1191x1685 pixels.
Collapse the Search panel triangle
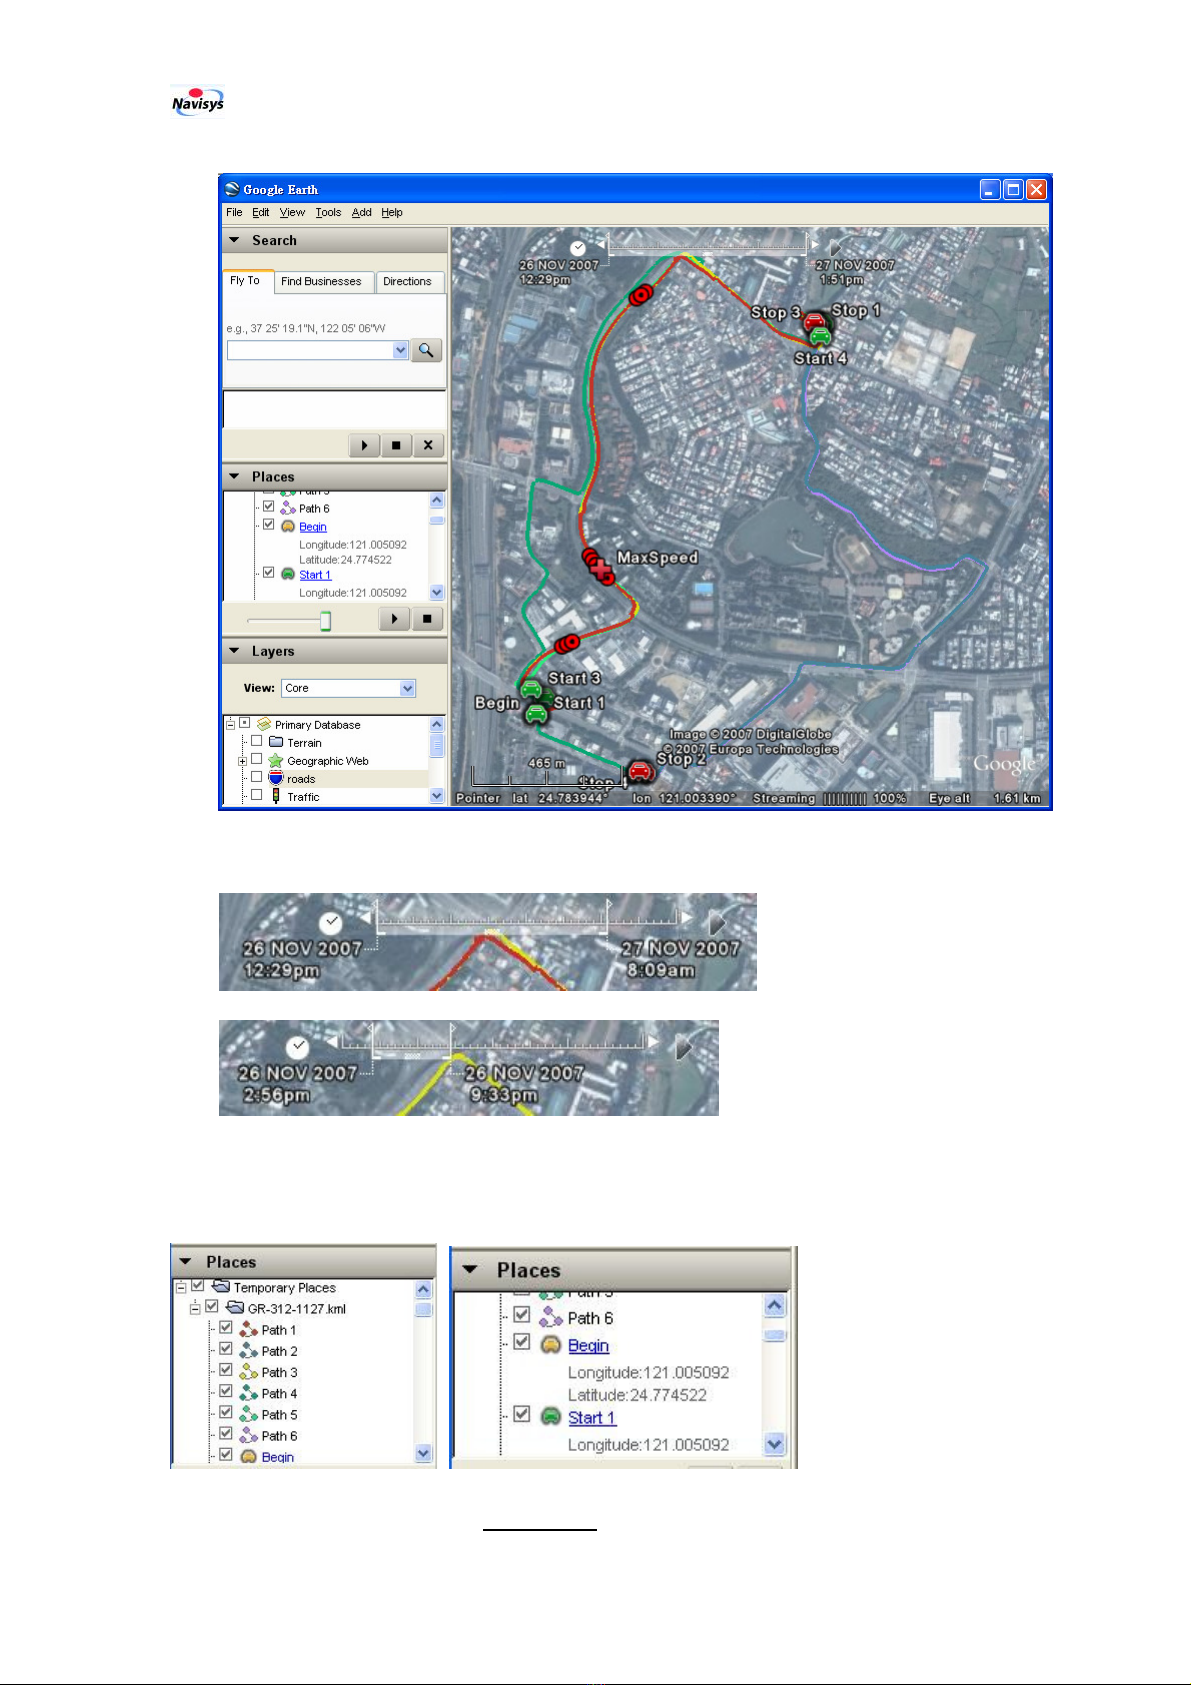click(x=234, y=240)
